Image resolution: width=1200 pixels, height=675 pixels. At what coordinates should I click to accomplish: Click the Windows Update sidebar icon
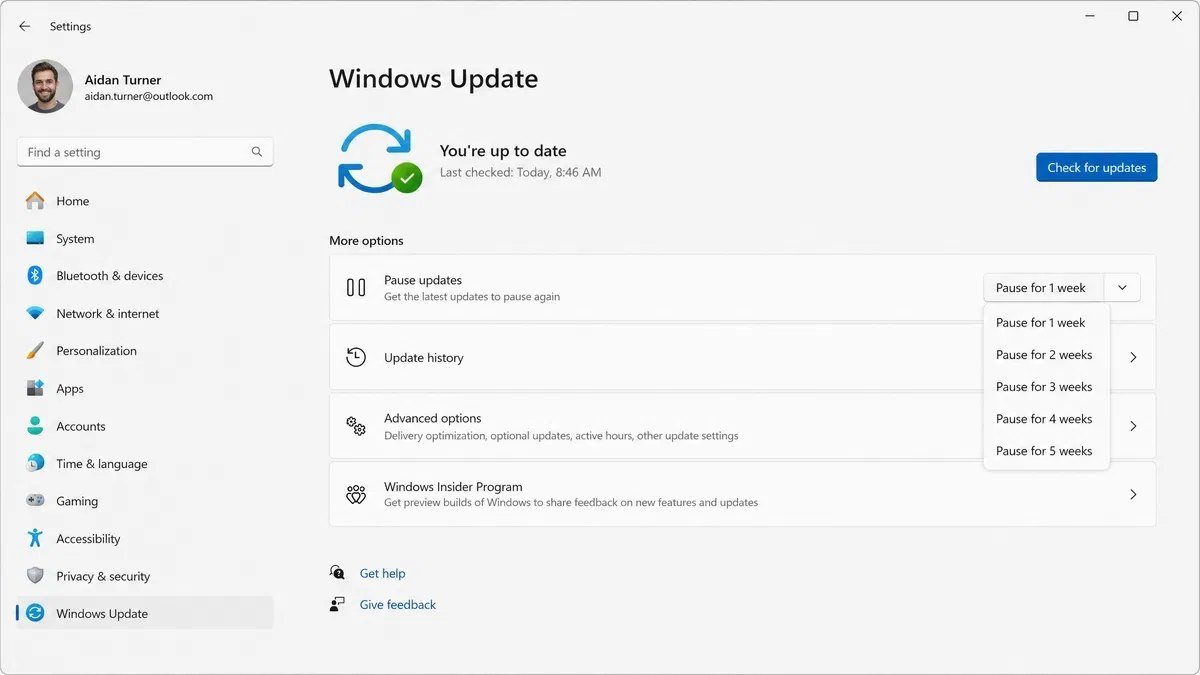[35, 614]
